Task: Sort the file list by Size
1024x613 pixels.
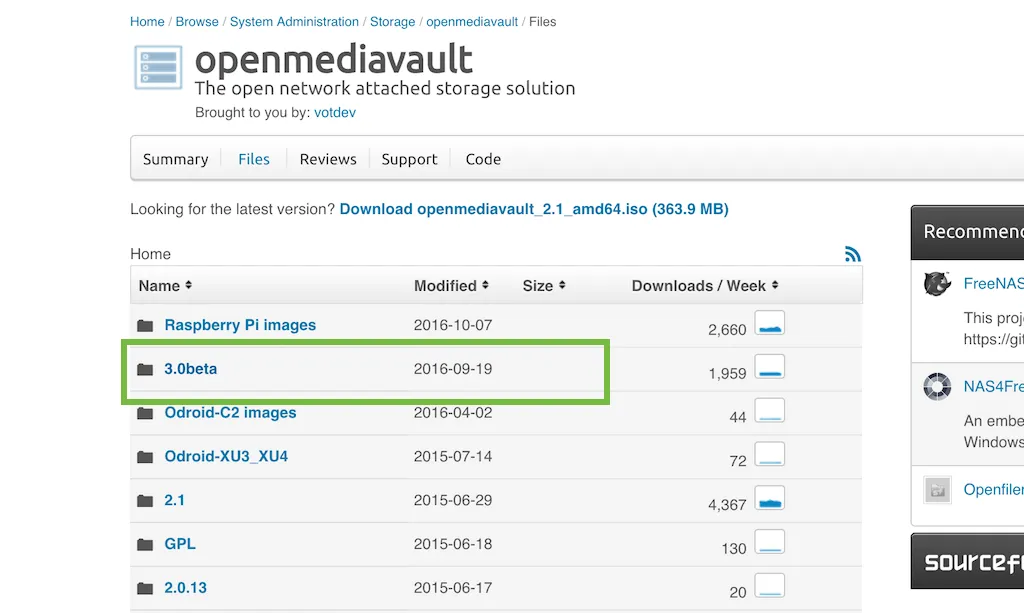Action: 544,286
